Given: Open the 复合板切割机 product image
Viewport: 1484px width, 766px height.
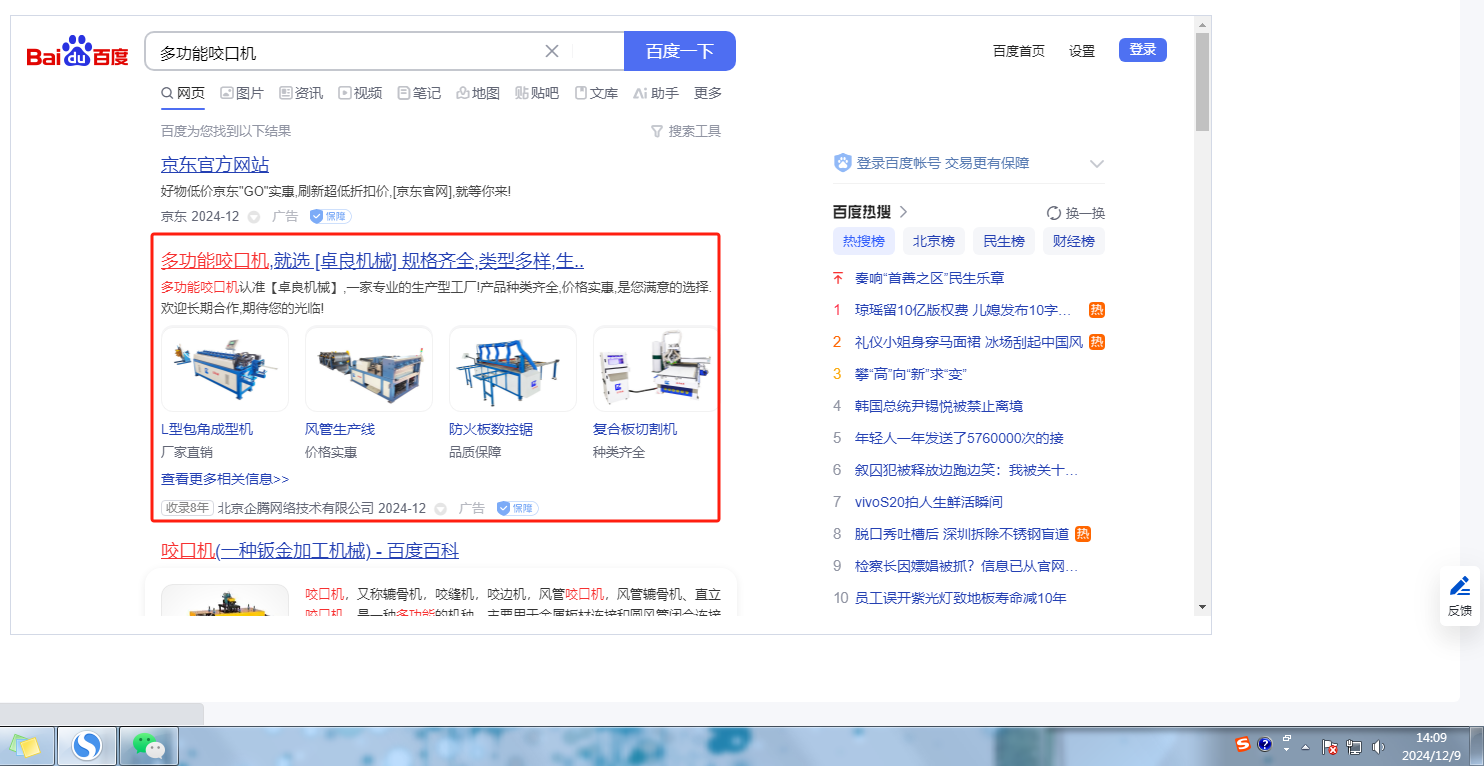Looking at the screenshot, I should coord(655,369).
